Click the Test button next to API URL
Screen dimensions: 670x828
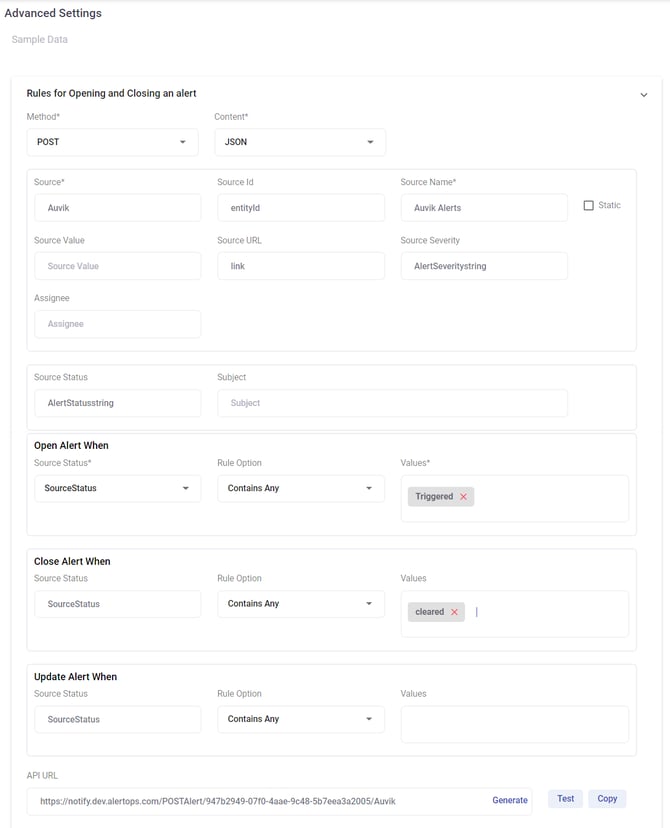[565, 799]
